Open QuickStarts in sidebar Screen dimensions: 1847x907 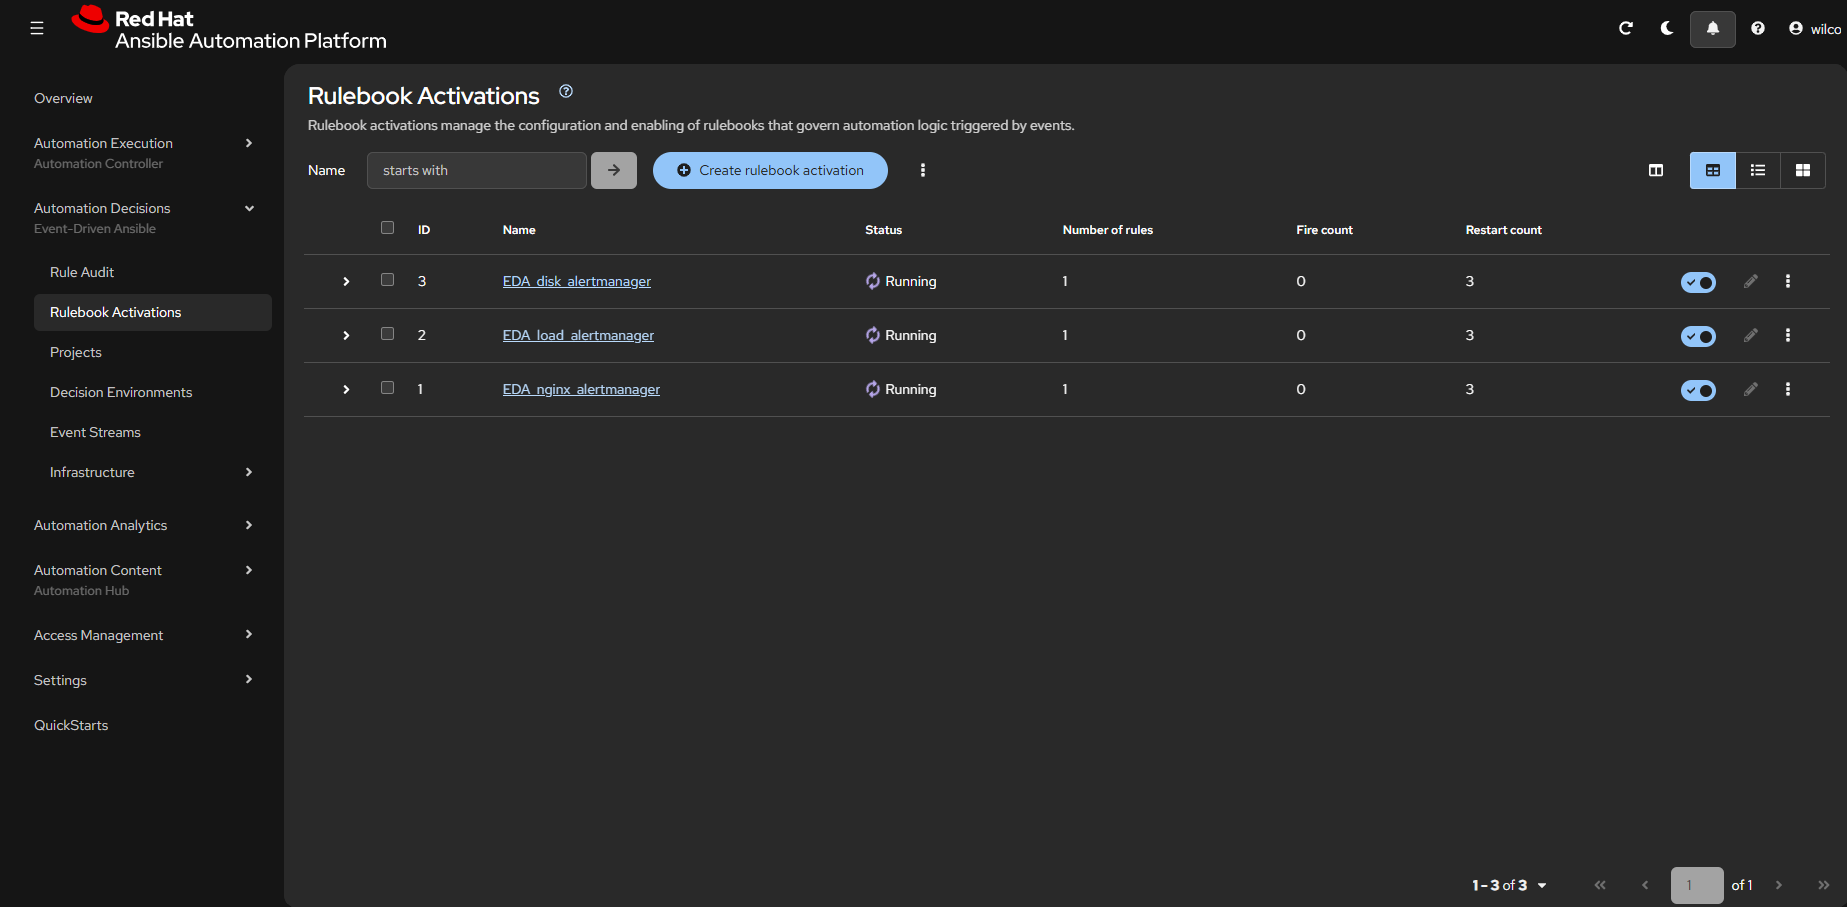tap(71, 725)
